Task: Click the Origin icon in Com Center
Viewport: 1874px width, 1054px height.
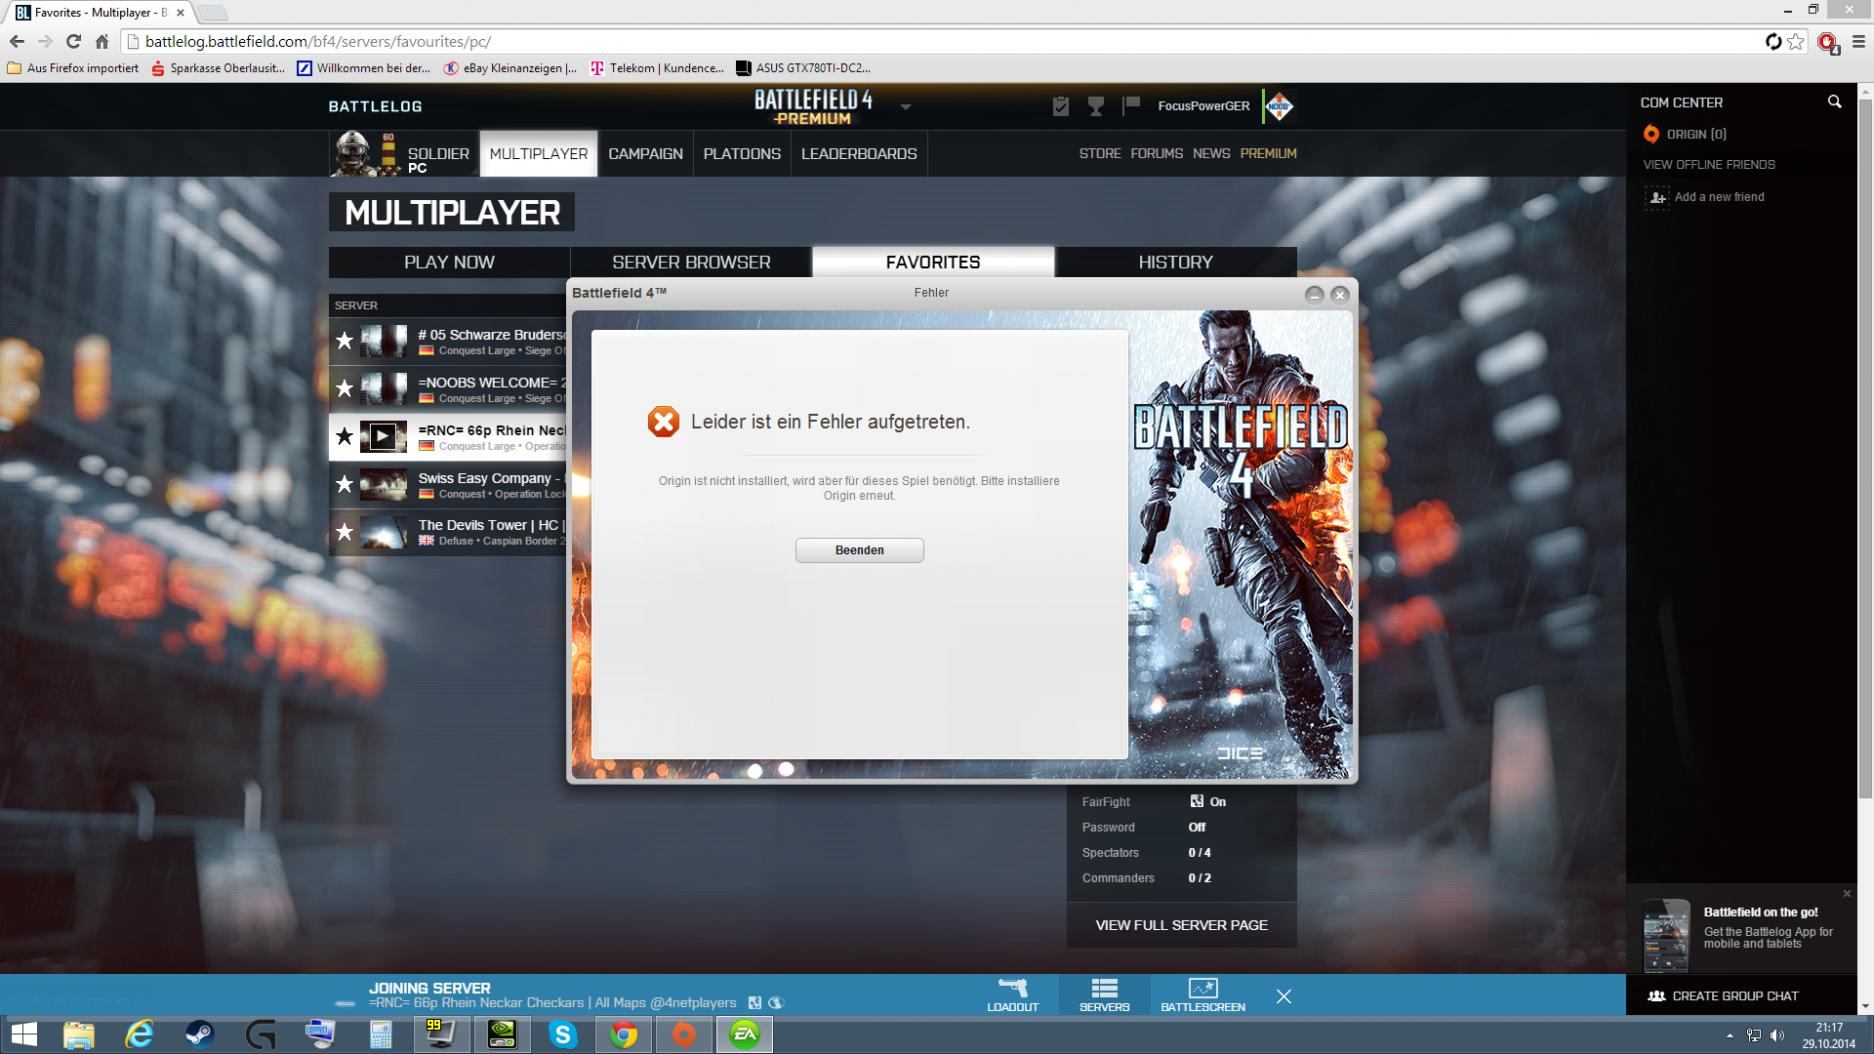Action: coord(1651,134)
